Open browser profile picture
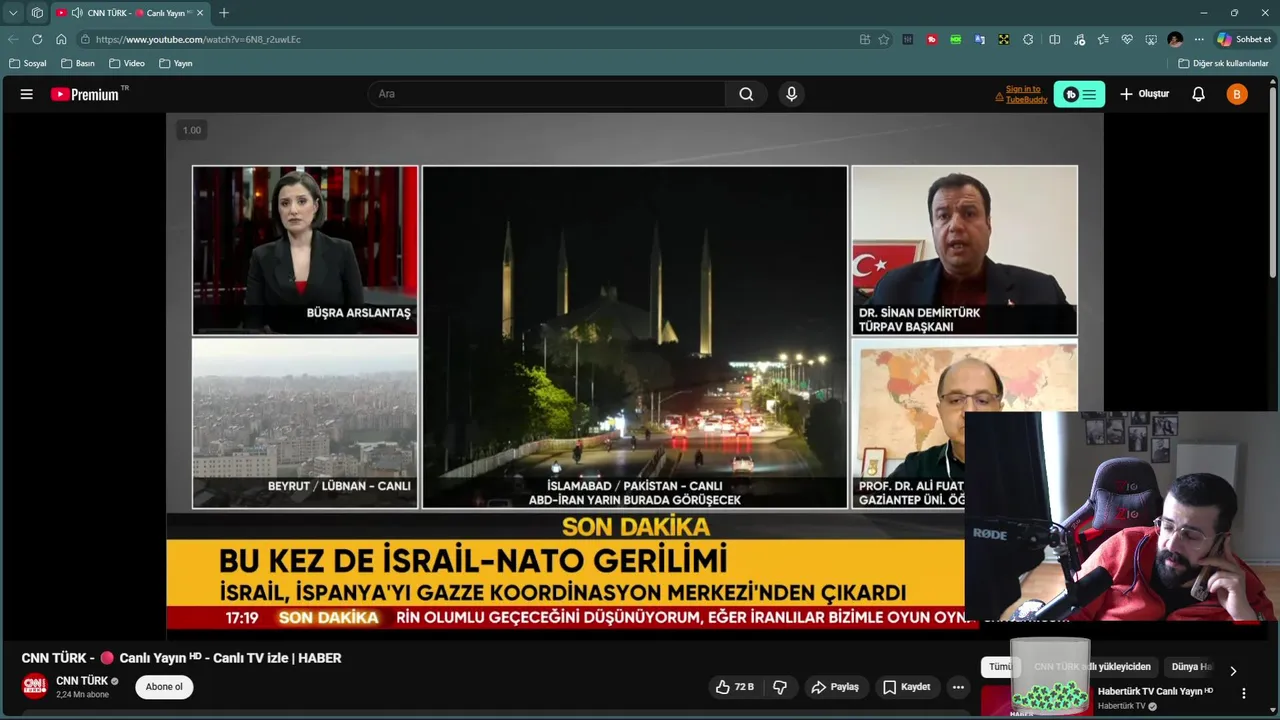 click(x=1175, y=39)
